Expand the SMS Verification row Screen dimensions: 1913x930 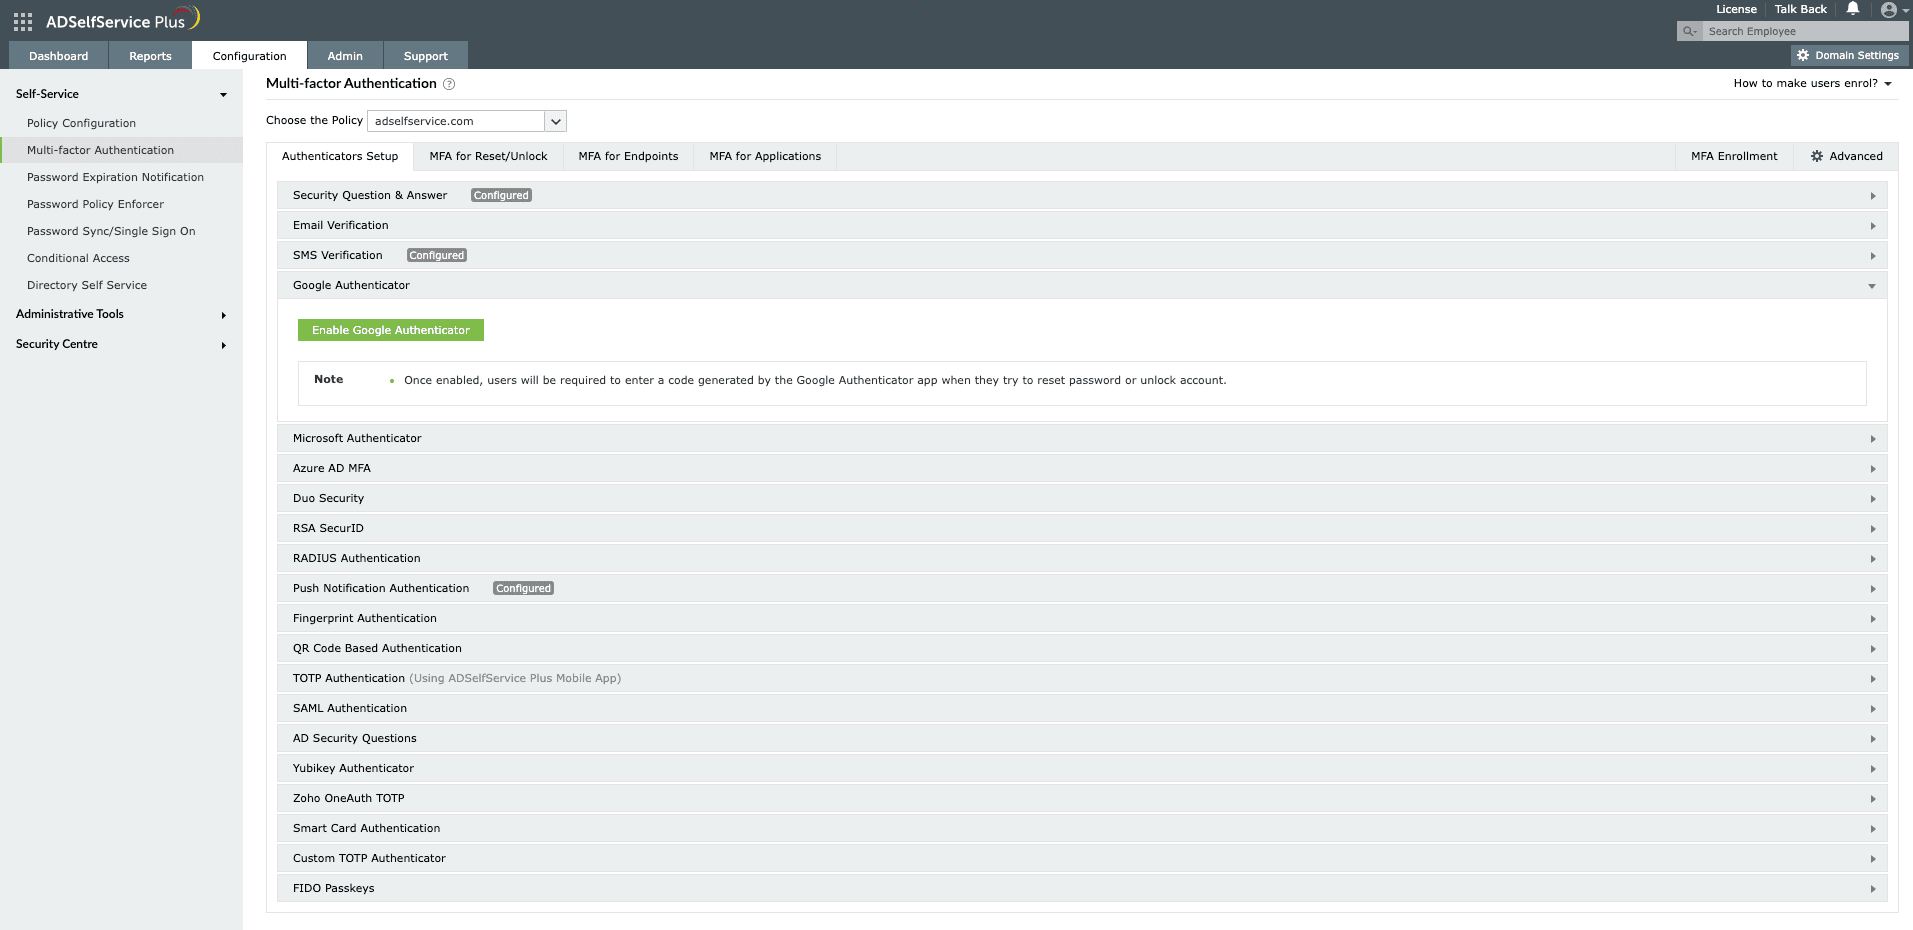click(x=1082, y=255)
